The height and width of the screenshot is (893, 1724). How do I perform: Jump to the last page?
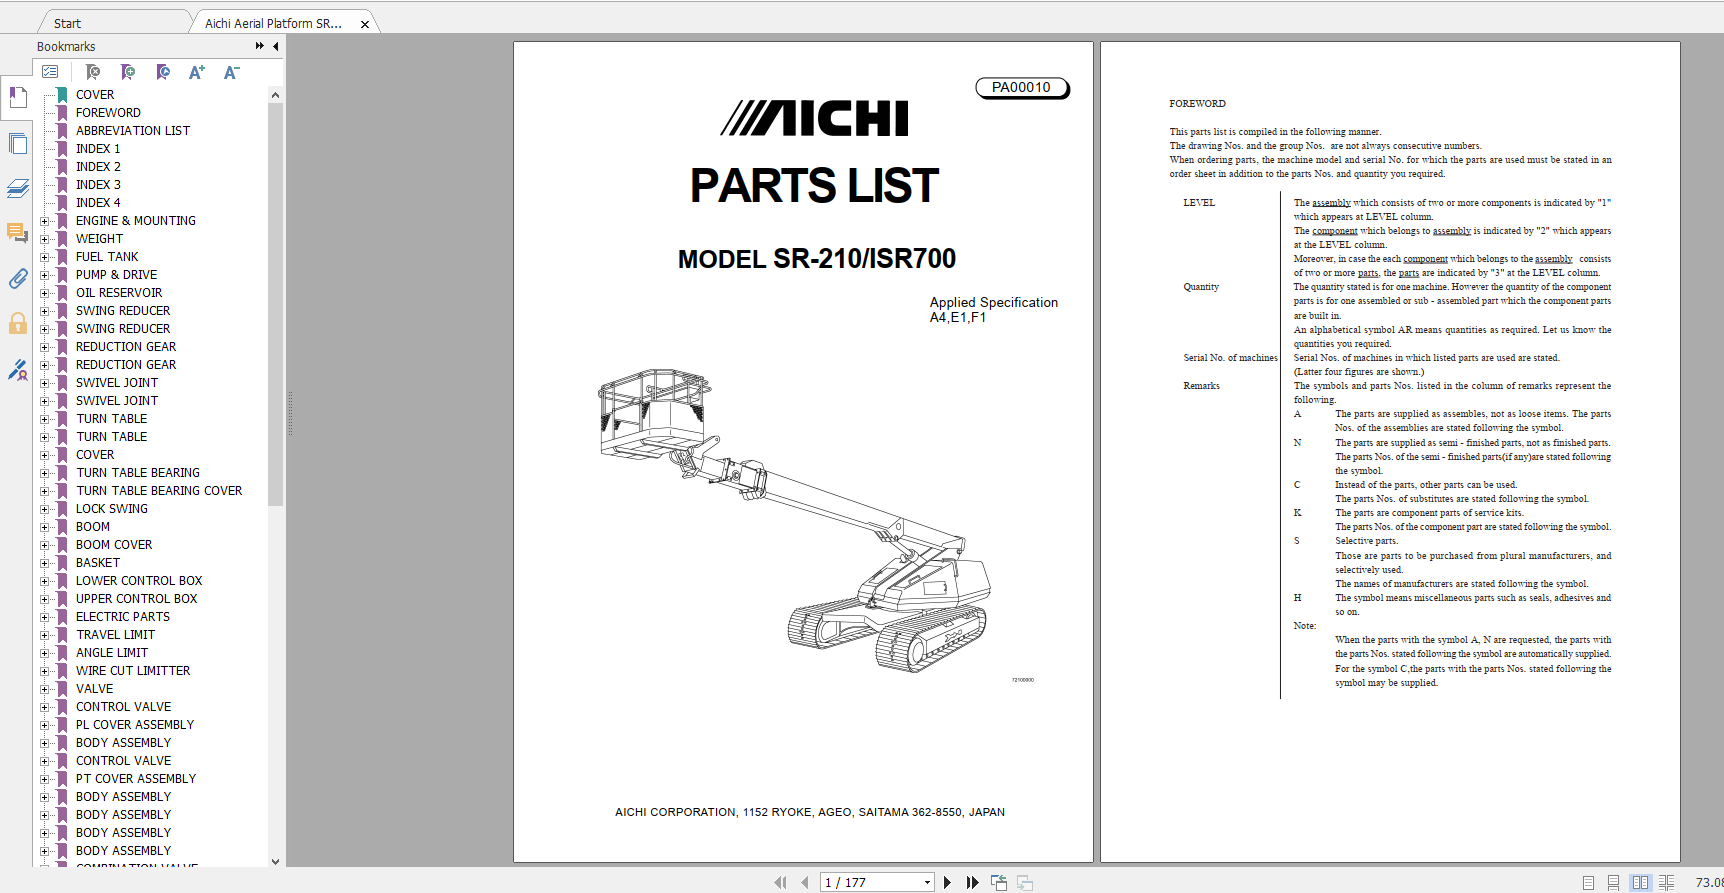(972, 882)
